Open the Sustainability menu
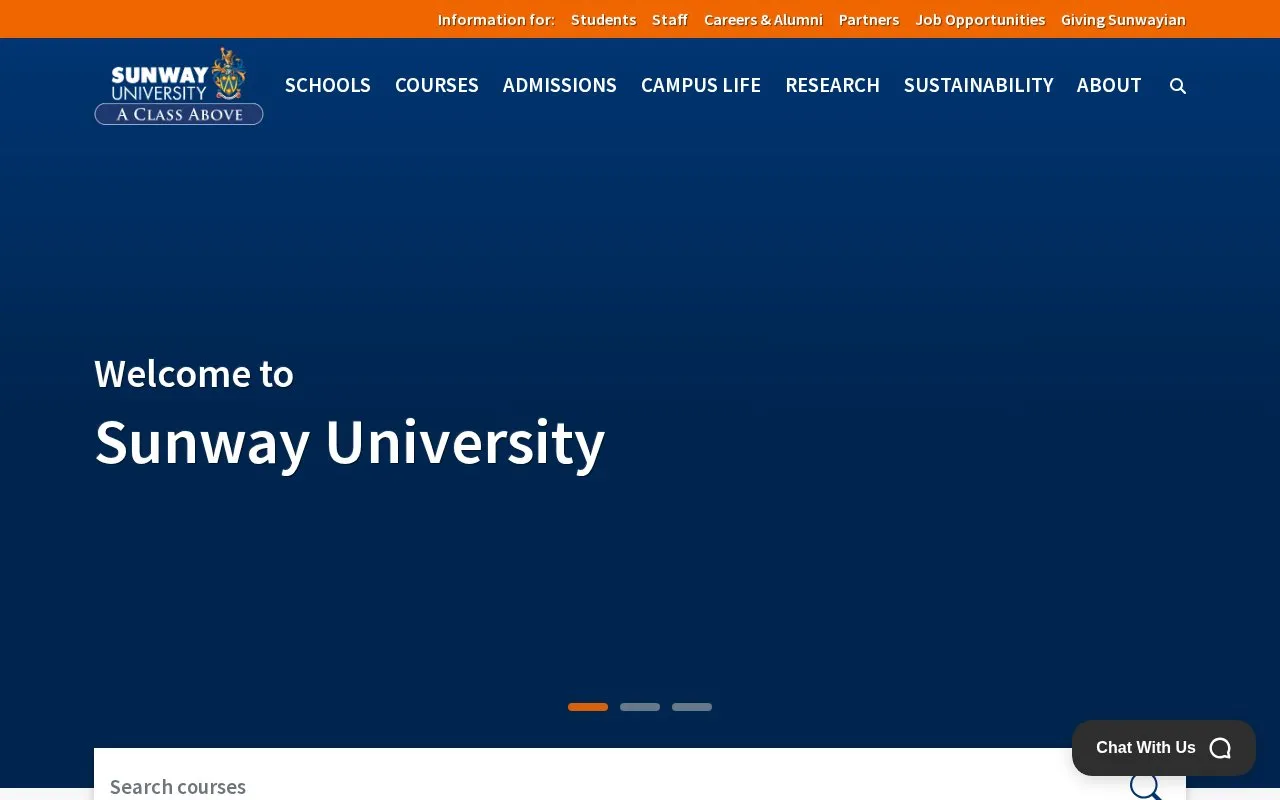Viewport: 1280px width, 800px height. (x=979, y=85)
